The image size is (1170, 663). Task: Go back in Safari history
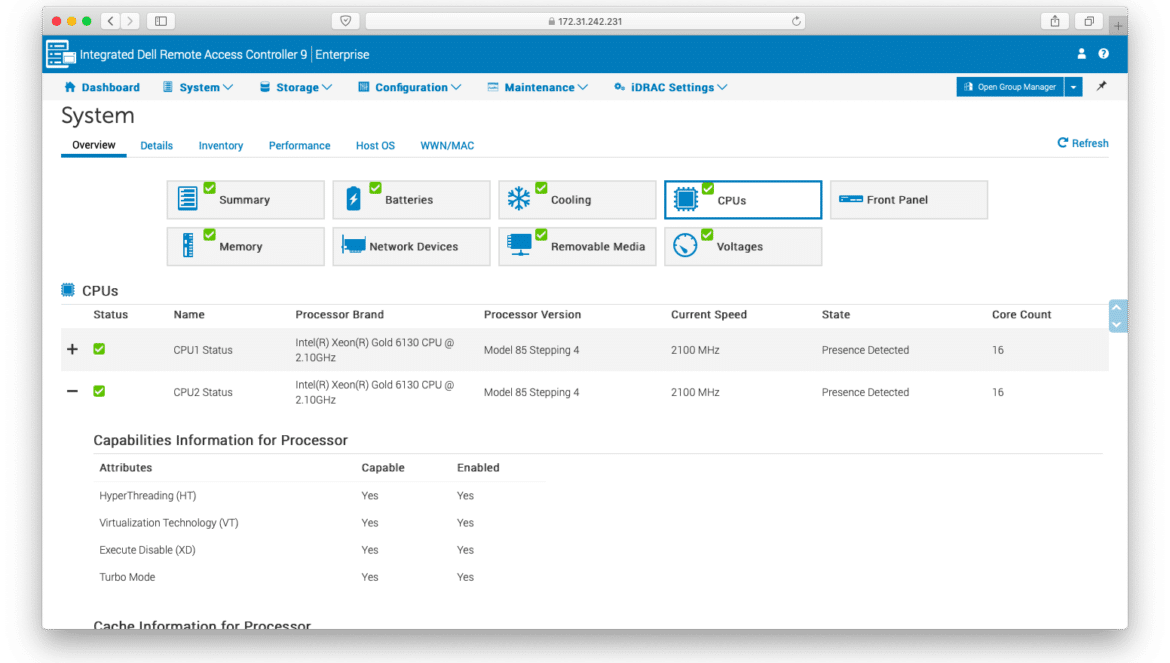(x=110, y=21)
